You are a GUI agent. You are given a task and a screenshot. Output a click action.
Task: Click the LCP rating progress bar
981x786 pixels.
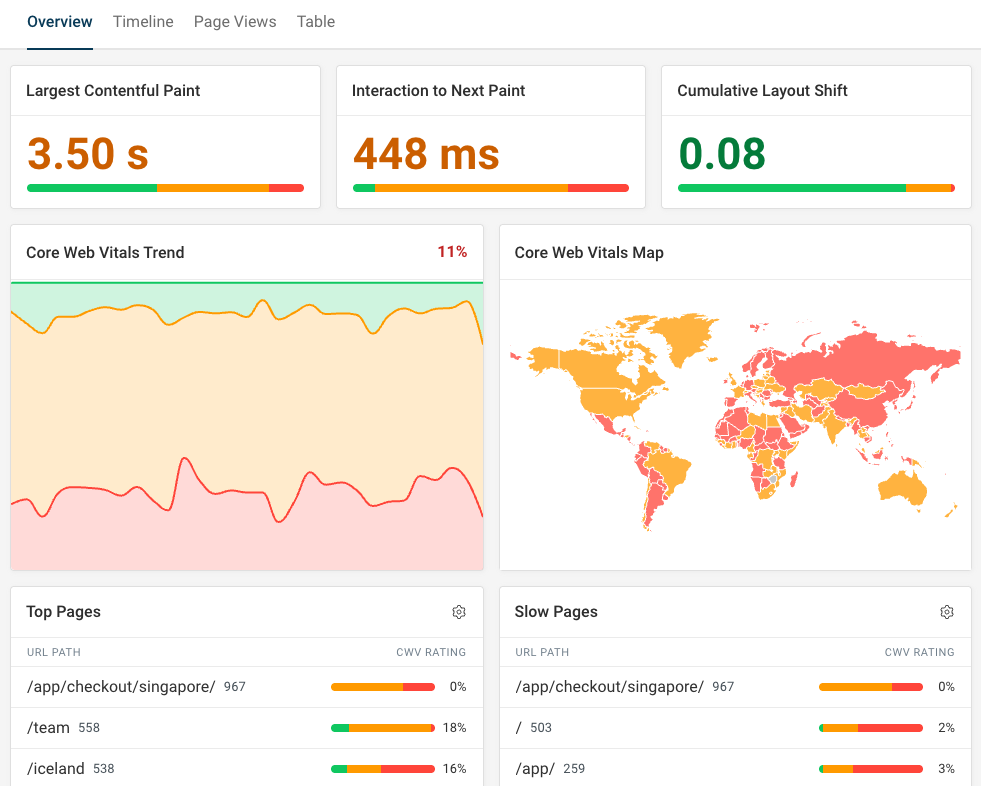point(165,187)
